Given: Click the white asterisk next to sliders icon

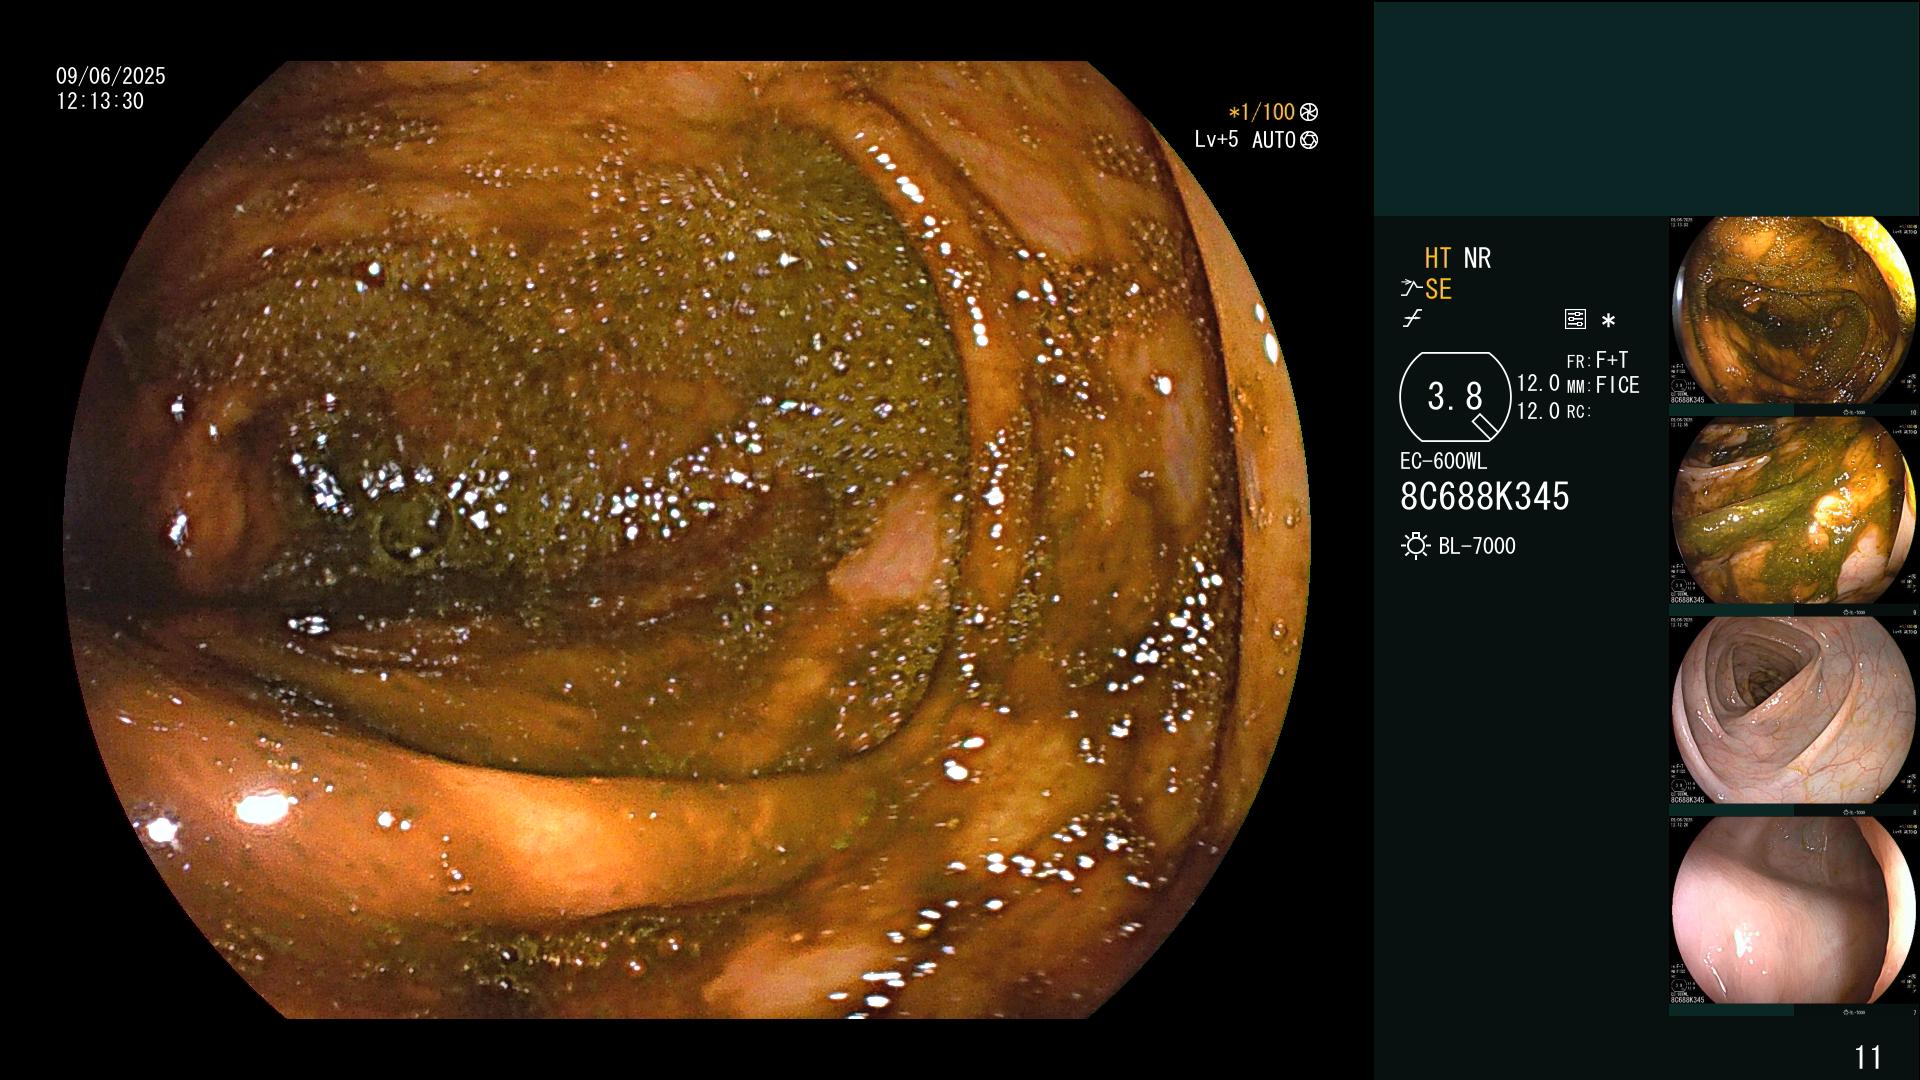Looking at the screenshot, I should 1608,321.
